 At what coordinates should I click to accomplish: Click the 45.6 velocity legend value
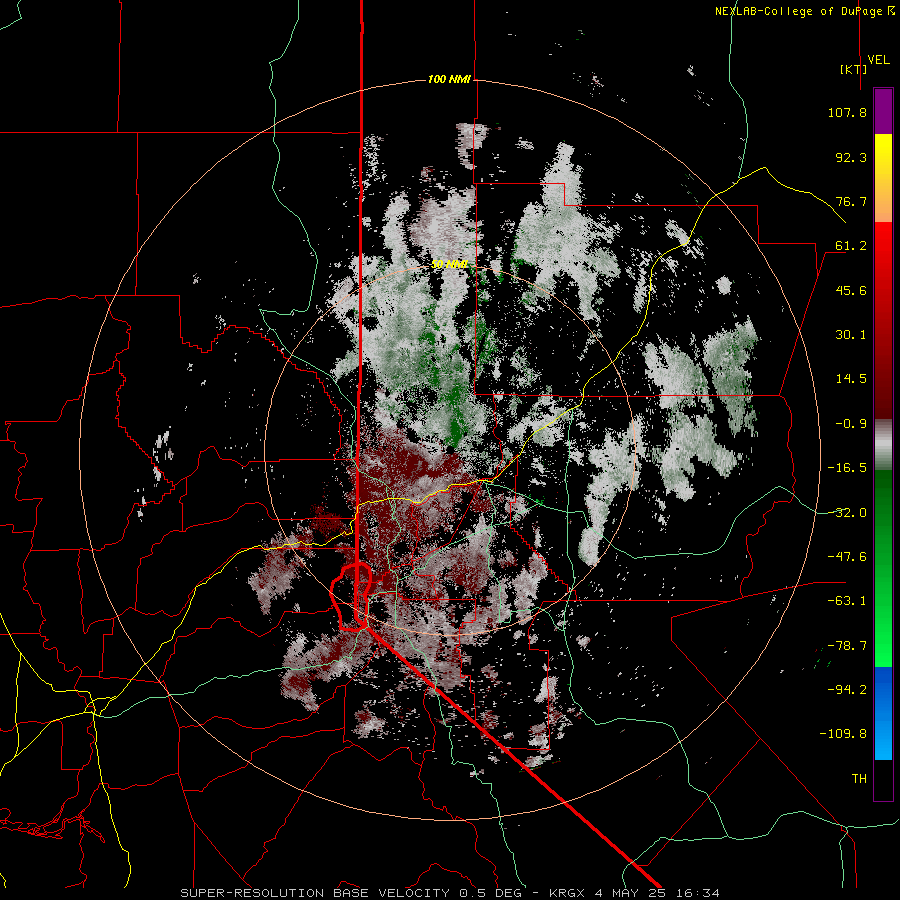(x=851, y=290)
